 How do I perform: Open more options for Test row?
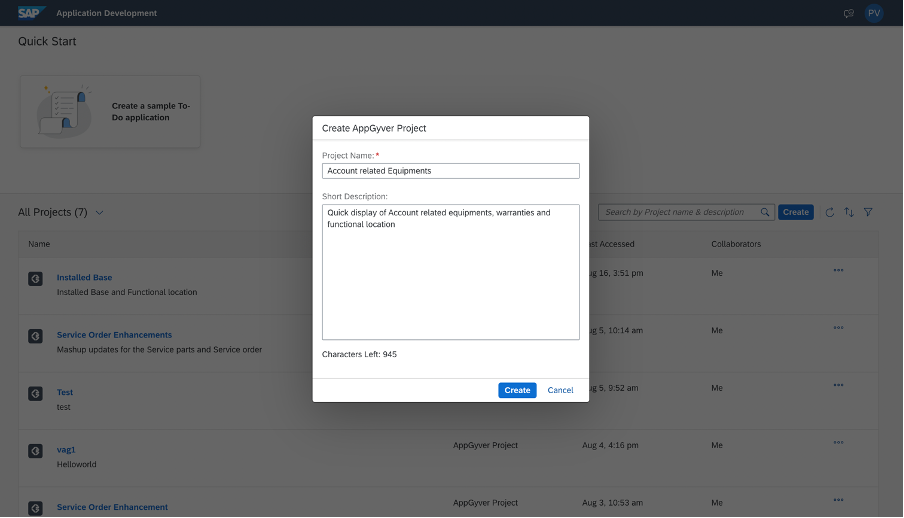[x=838, y=385]
